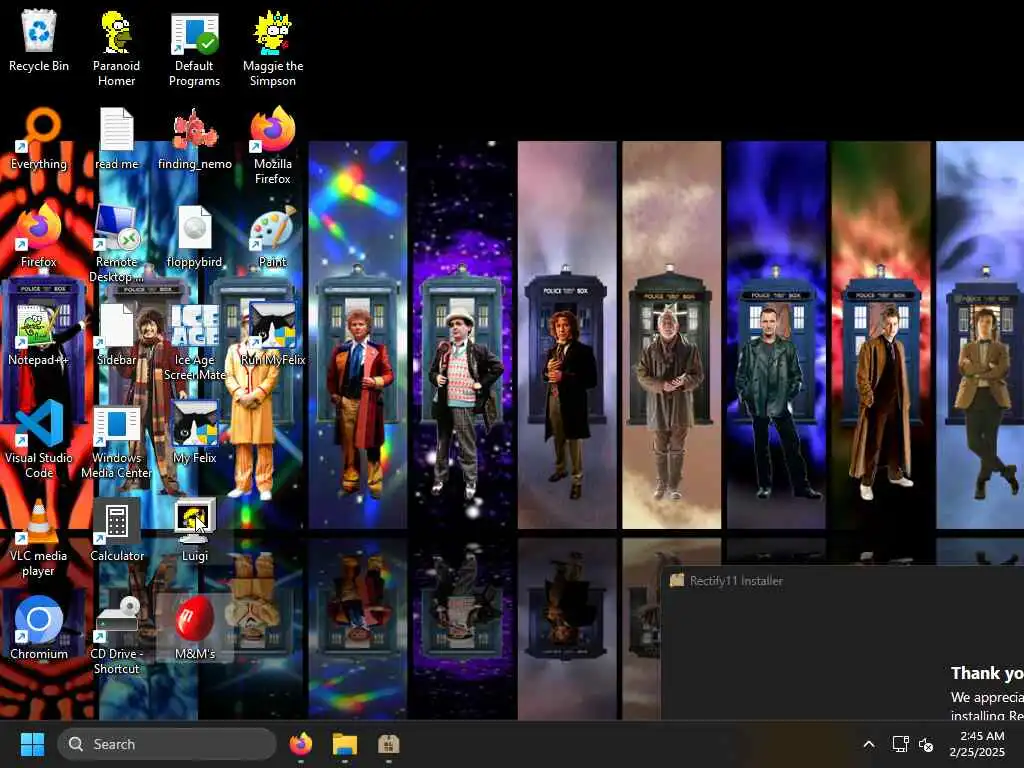
Task: Select the floppybird file icon
Action: click(x=195, y=238)
